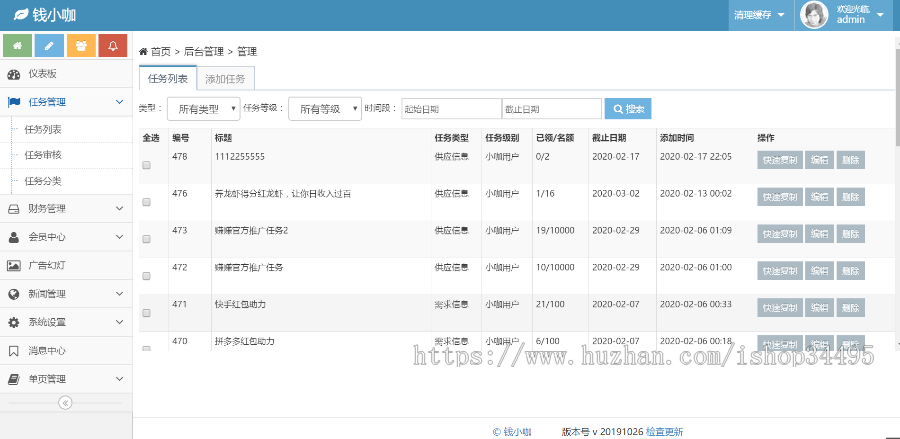Check the box for task 472
900x439 pixels.
coord(146,276)
